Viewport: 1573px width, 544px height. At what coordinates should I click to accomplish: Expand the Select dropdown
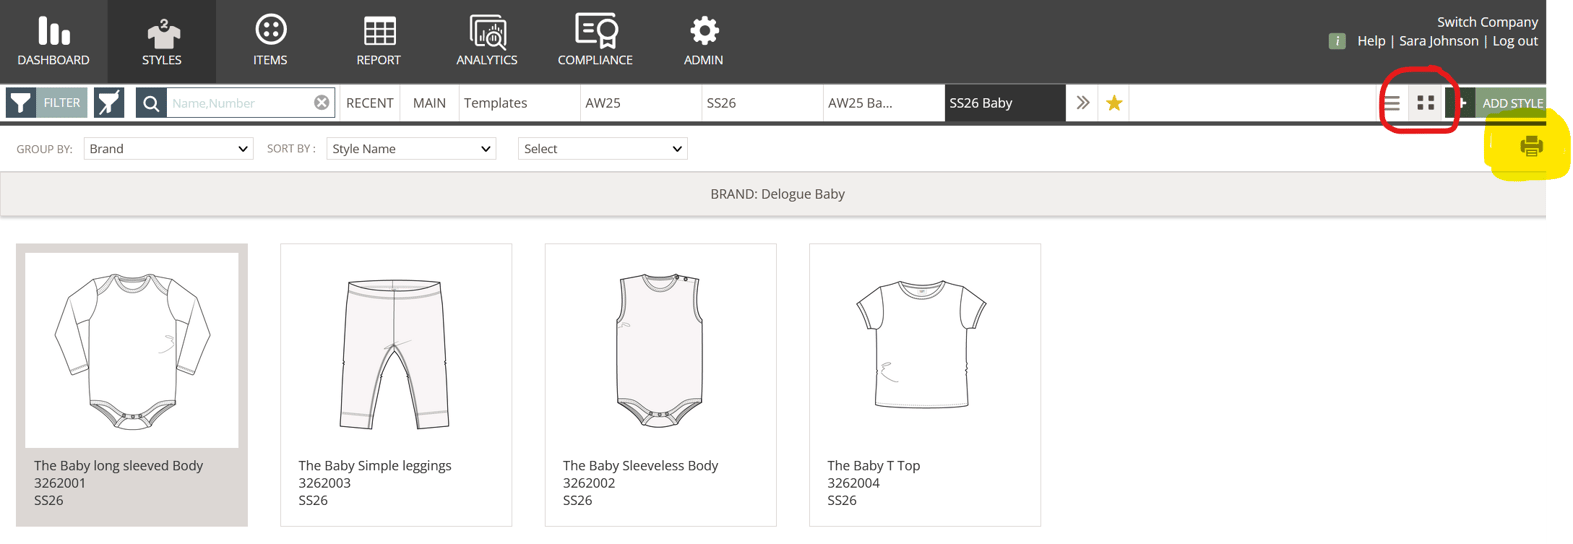coord(602,149)
